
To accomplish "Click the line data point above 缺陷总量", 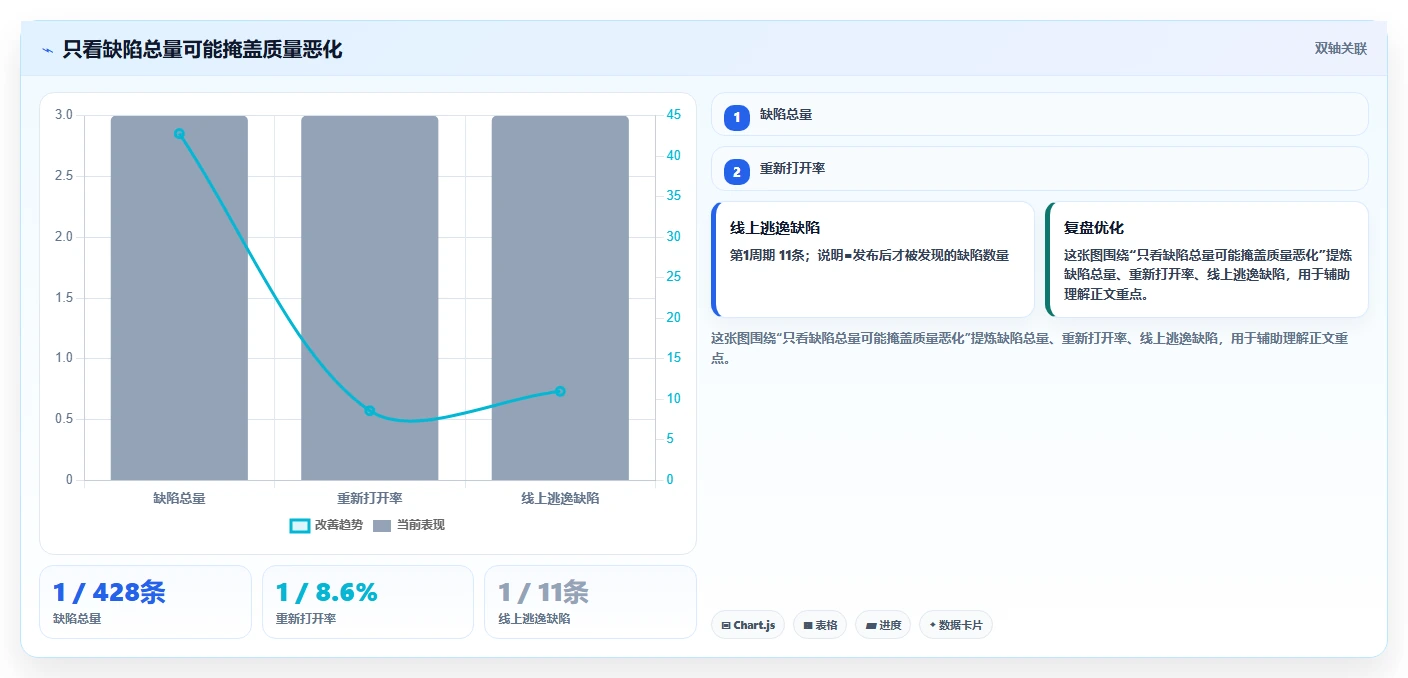I will pos(179,133).
